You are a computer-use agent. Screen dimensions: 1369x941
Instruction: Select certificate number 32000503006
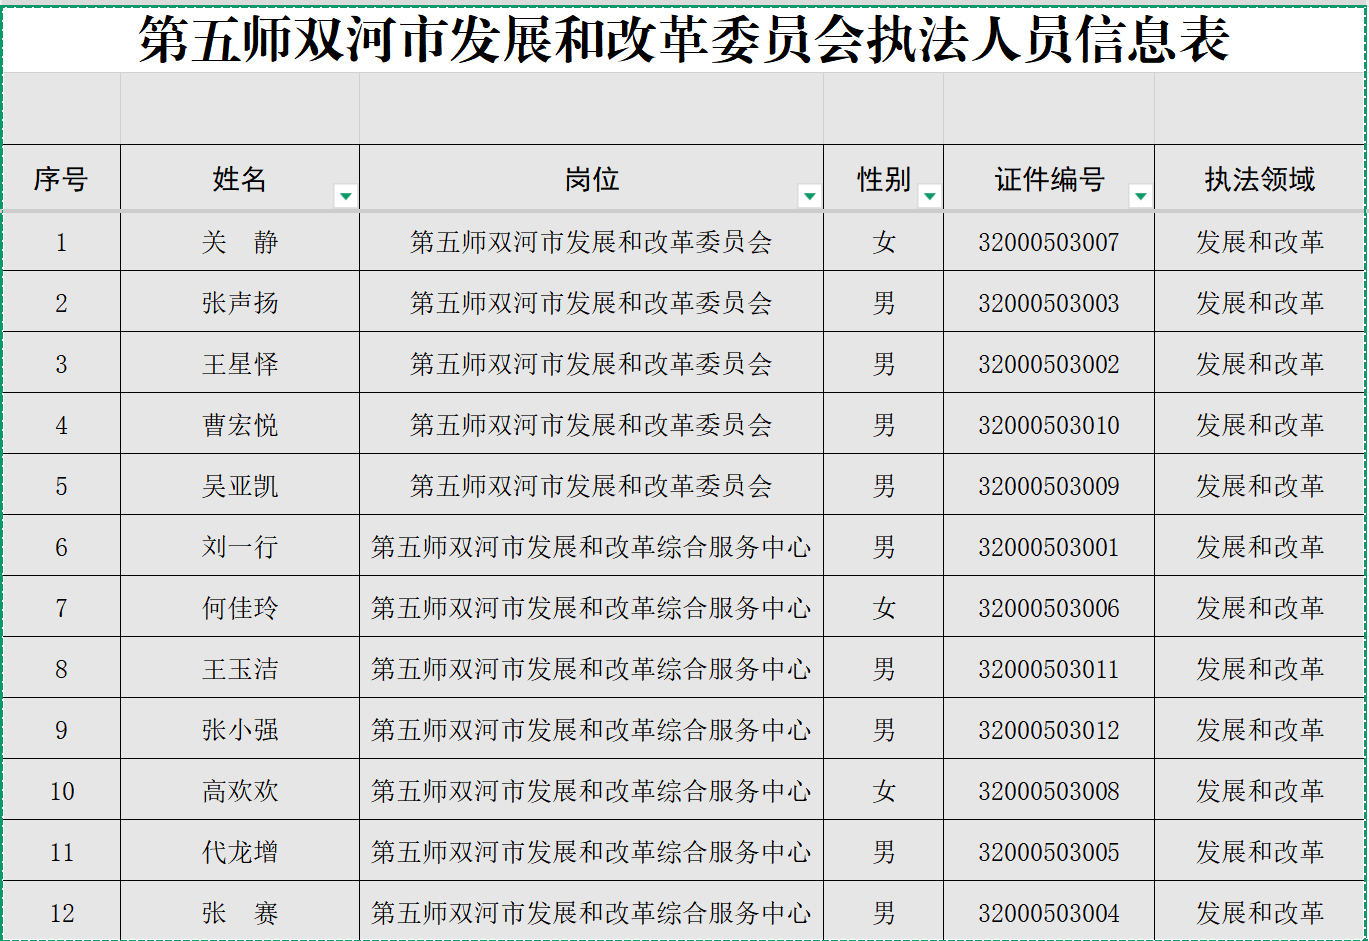pos(1049,608)
